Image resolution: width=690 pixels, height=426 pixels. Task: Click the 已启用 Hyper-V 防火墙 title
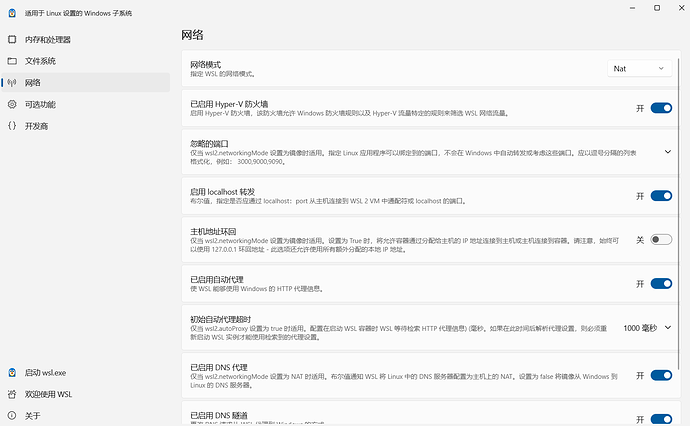point(229,104)
